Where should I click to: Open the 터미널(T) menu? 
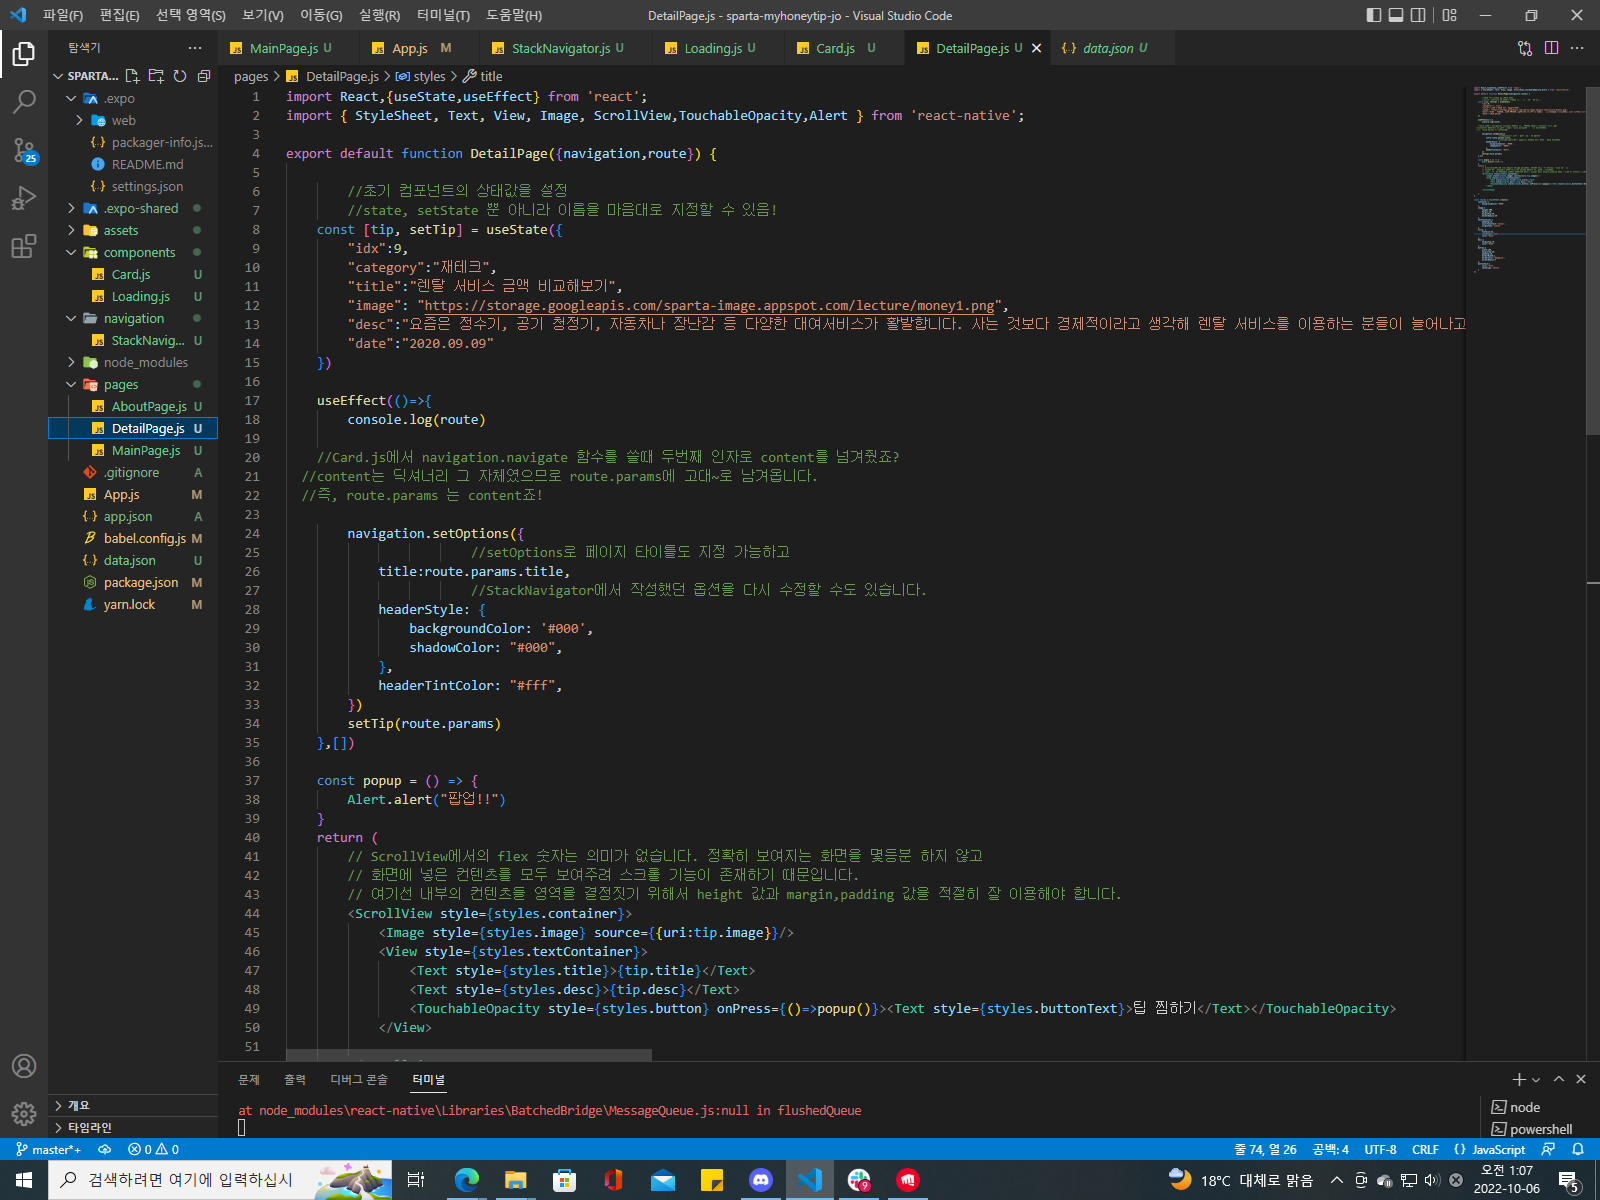pyautogui.click(x=443, y=15)
